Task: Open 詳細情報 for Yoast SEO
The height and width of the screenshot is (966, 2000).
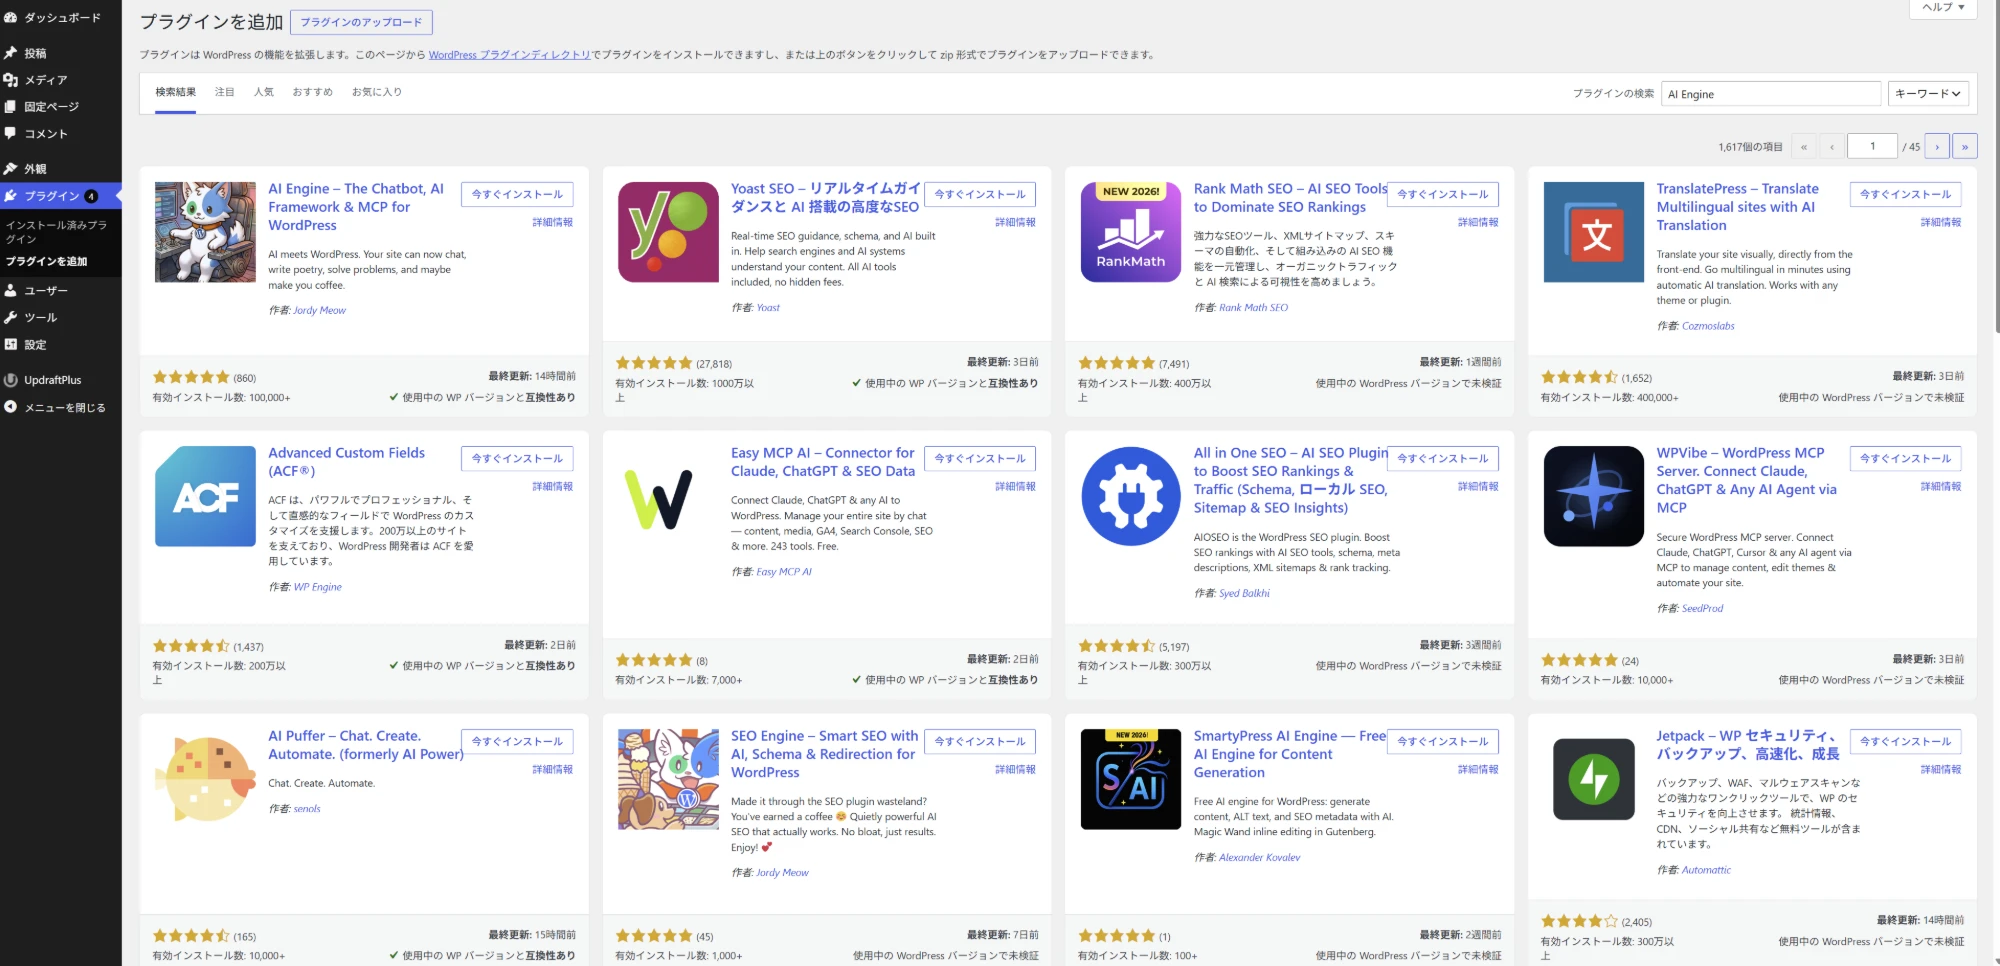Action: [1016, 222]
